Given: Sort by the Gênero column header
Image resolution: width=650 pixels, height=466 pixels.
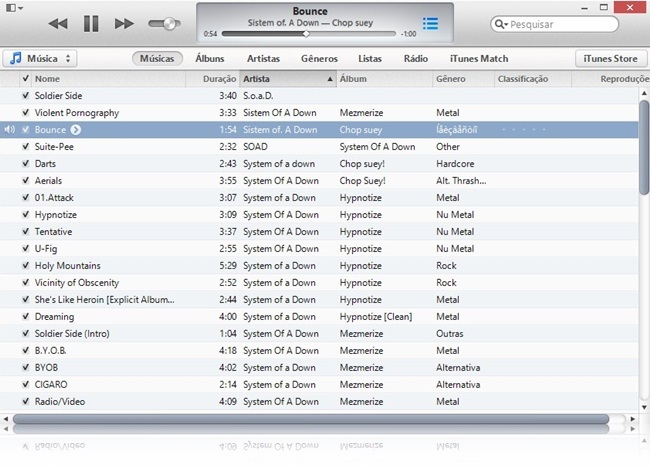Looking at the screenshot, I should point(463,79).
